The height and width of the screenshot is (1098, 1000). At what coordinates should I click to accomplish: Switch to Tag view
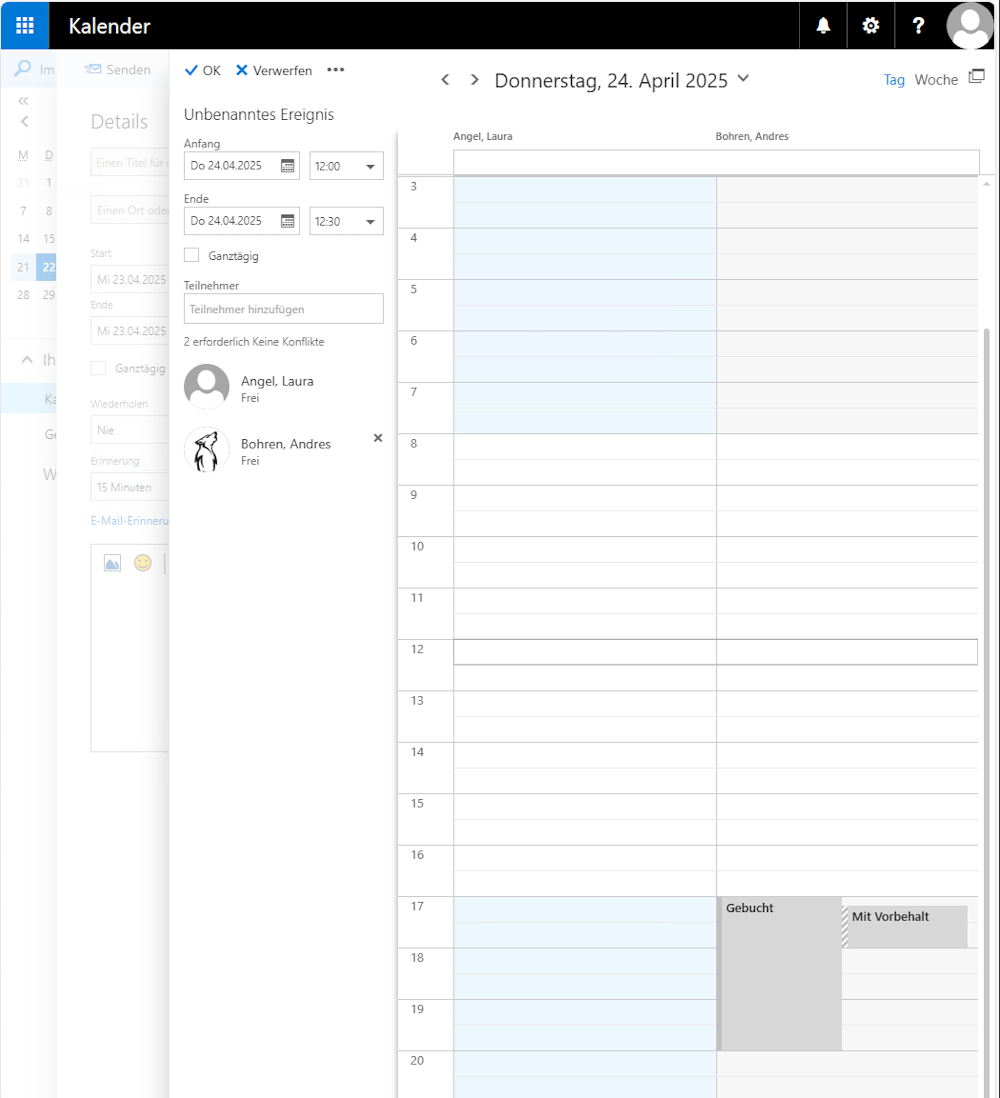pos(894,80)
